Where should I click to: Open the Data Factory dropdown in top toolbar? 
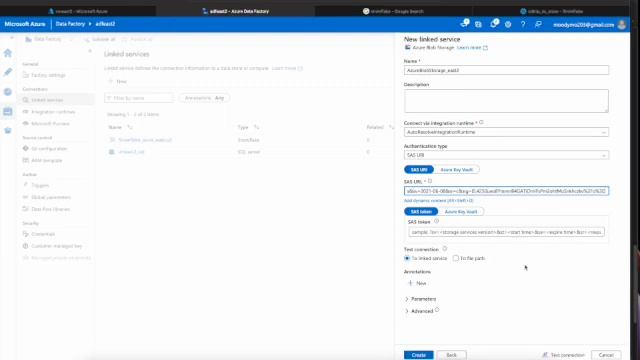click(x=48, y=39)
